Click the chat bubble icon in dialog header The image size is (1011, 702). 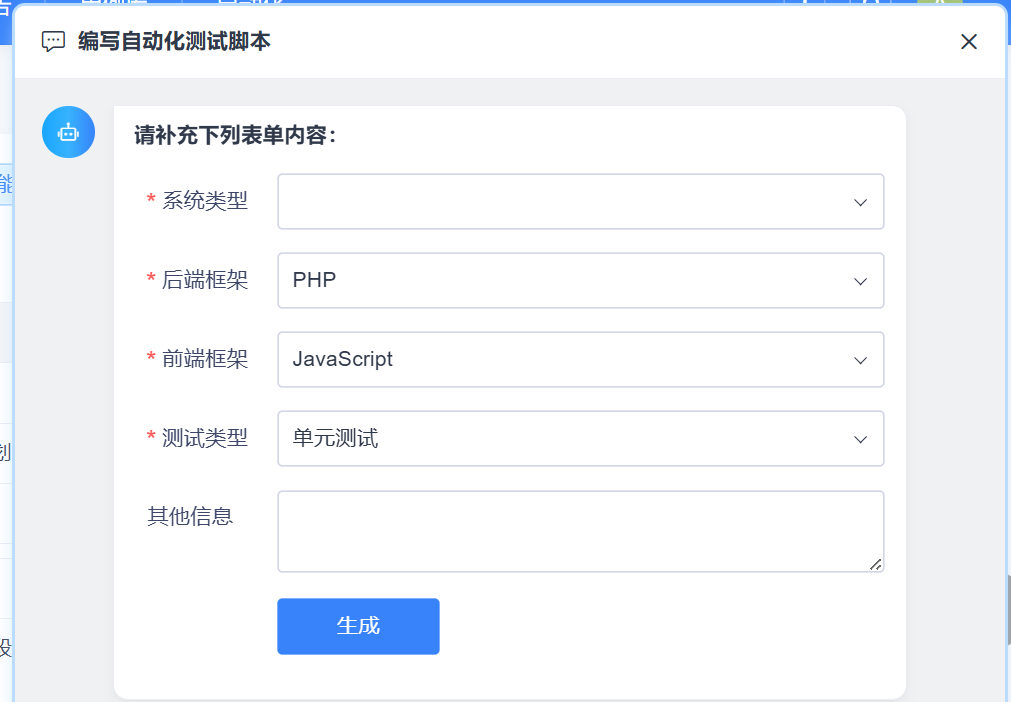coord(52,42)
